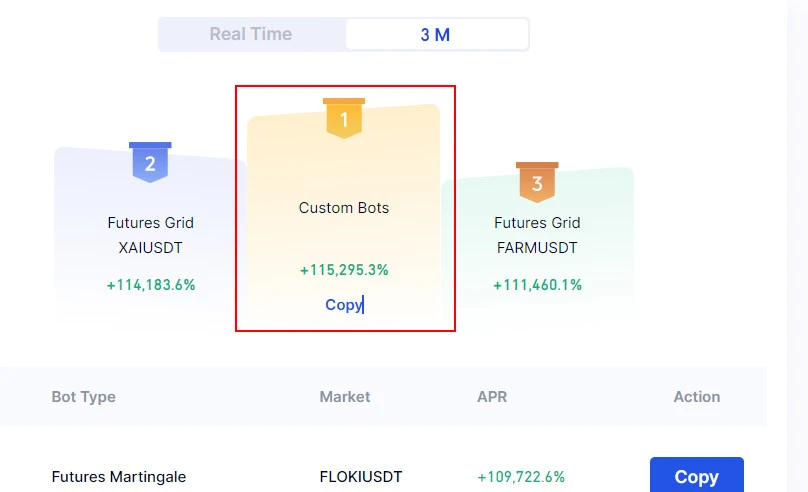Screen dimensions: 808x492
Task: Click the APR column header
Action: [492, 397]
